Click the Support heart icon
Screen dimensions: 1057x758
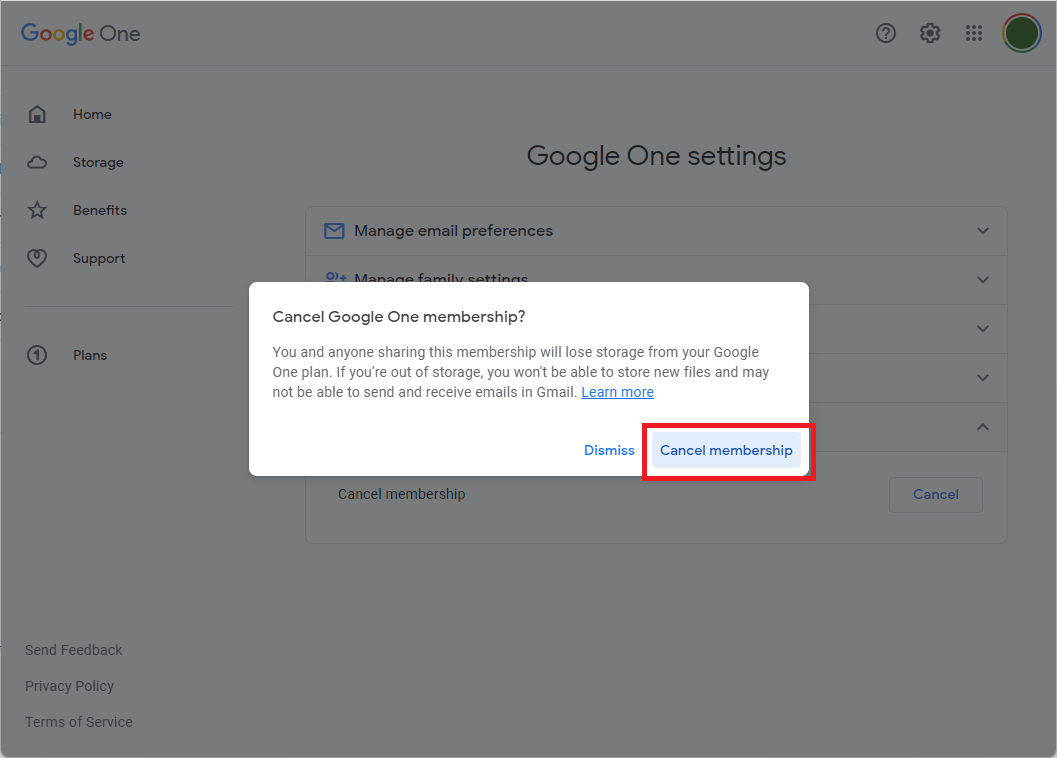click(37, 258)
